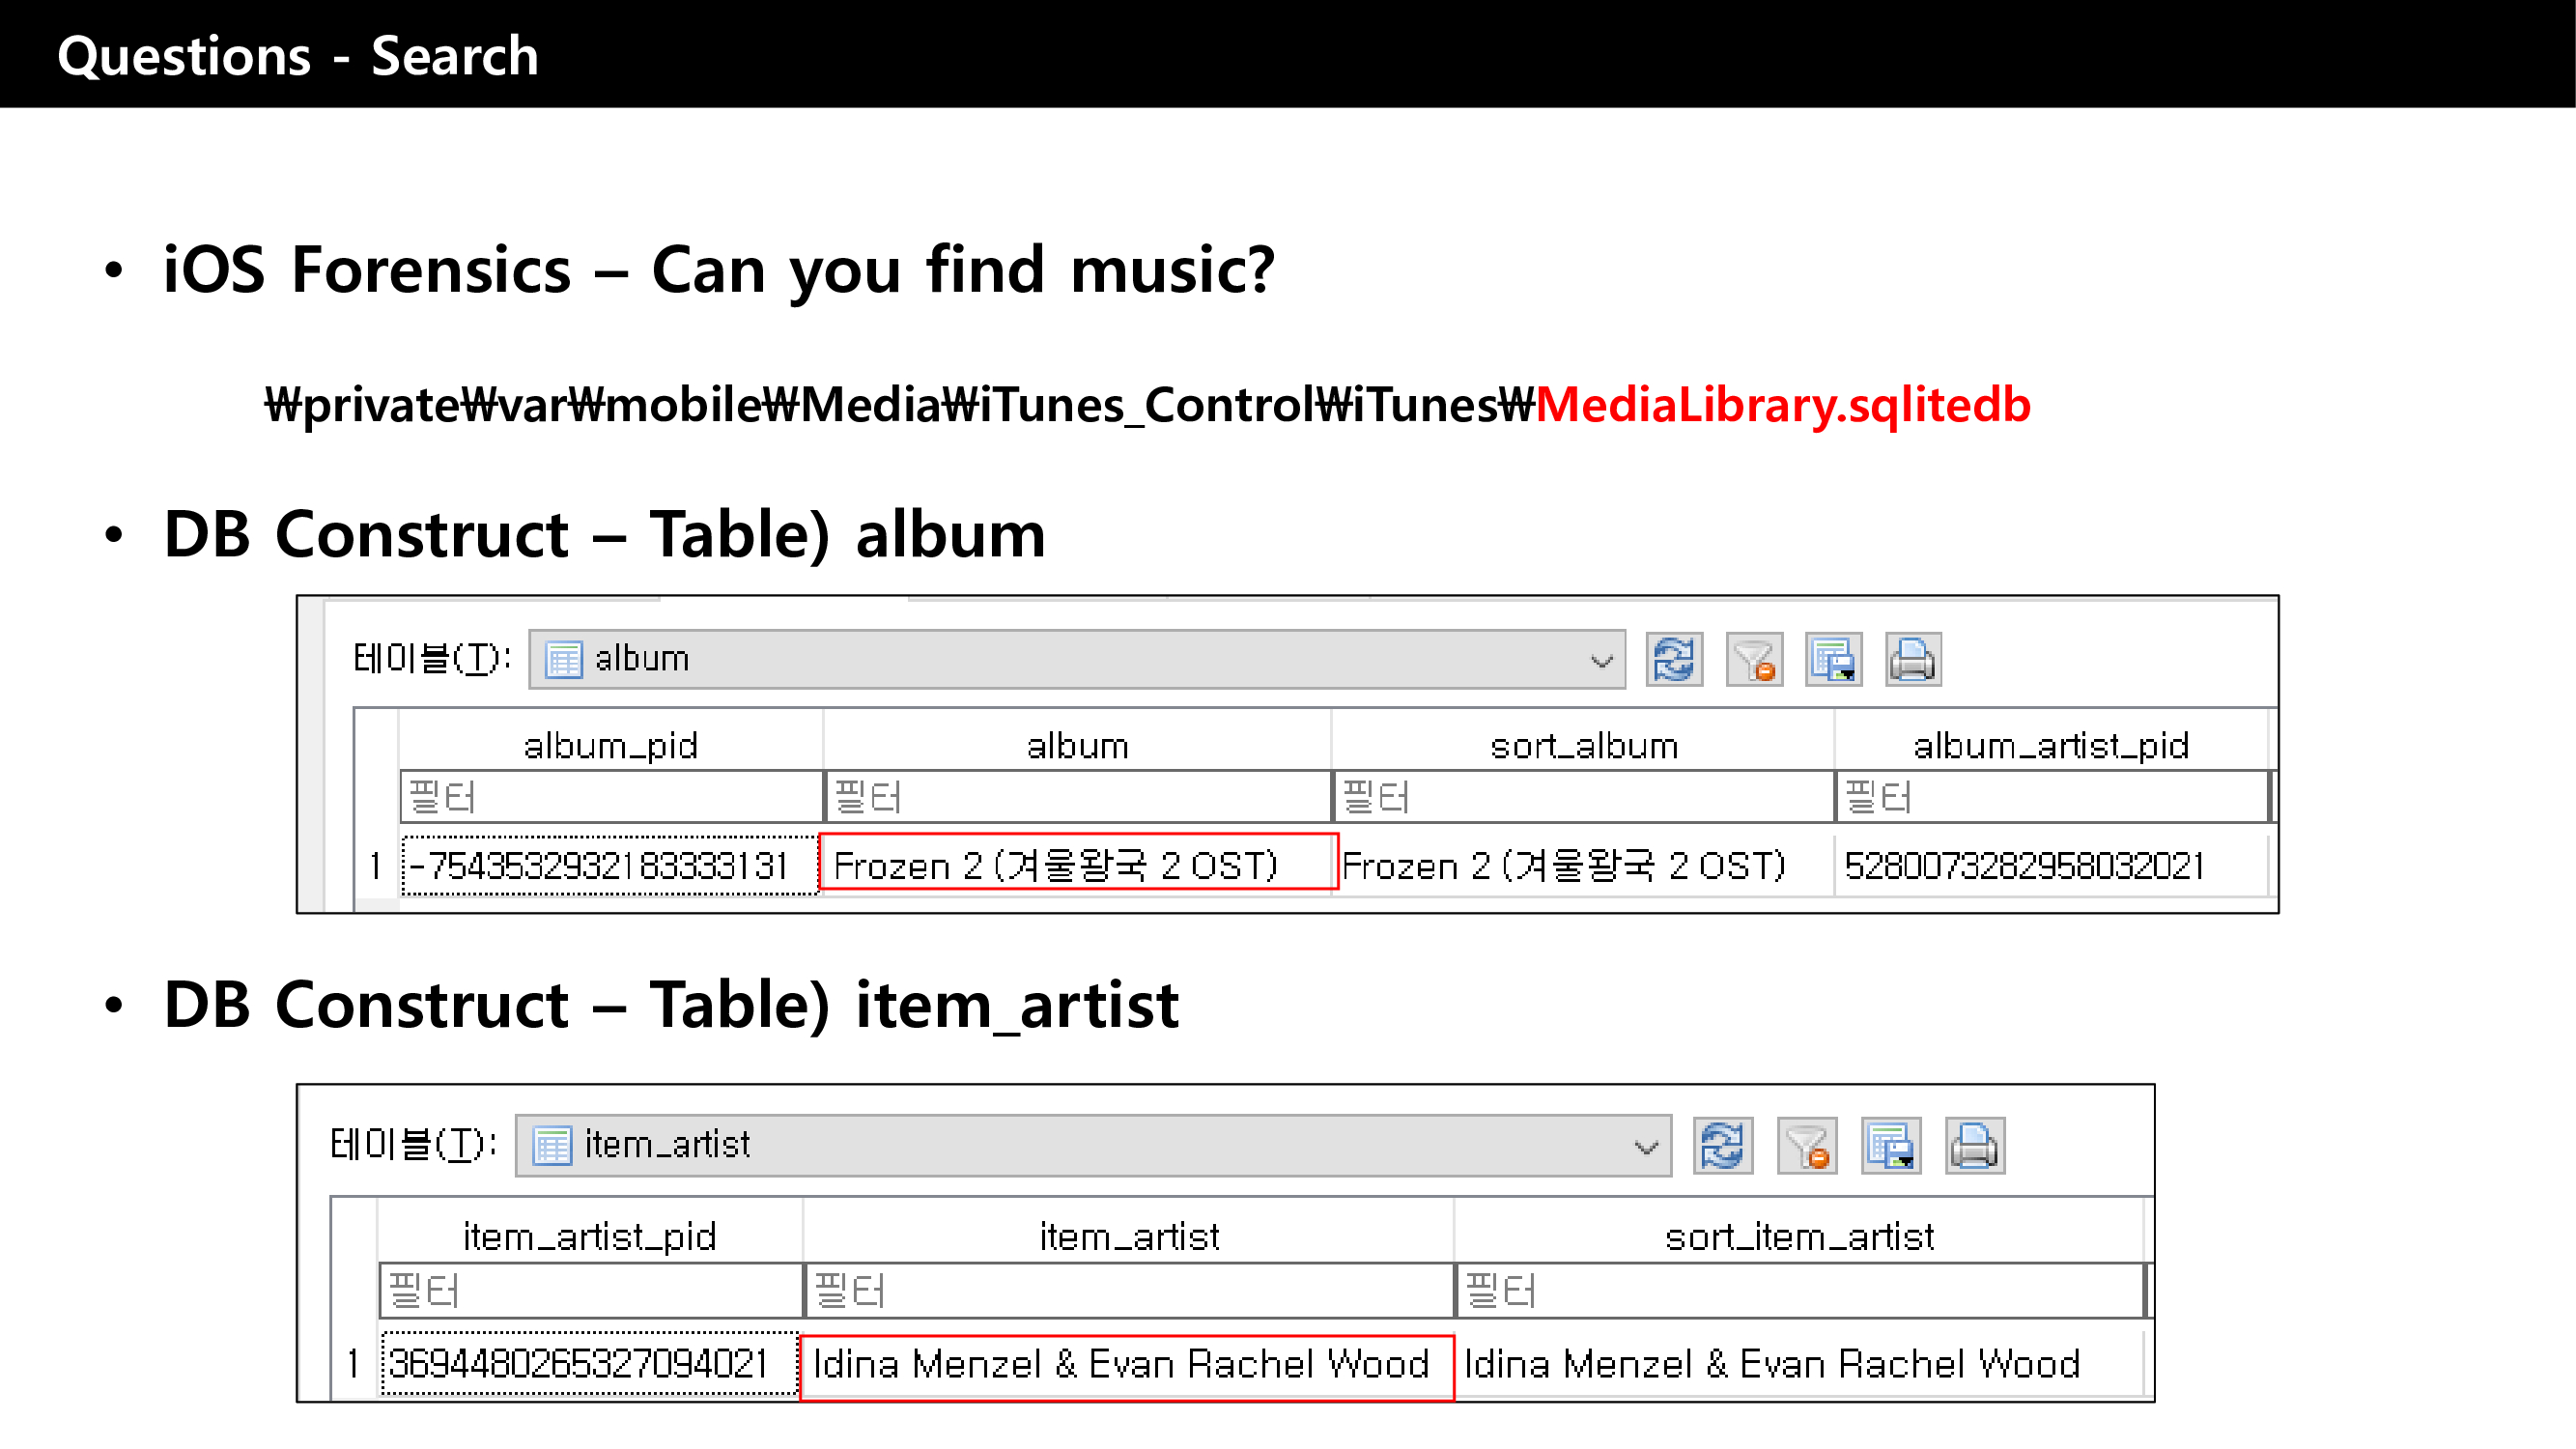This screenshot has height=1449, width=2576.
Task: Clear filters icon for item_artist table
Action: coord(1806,1145)
